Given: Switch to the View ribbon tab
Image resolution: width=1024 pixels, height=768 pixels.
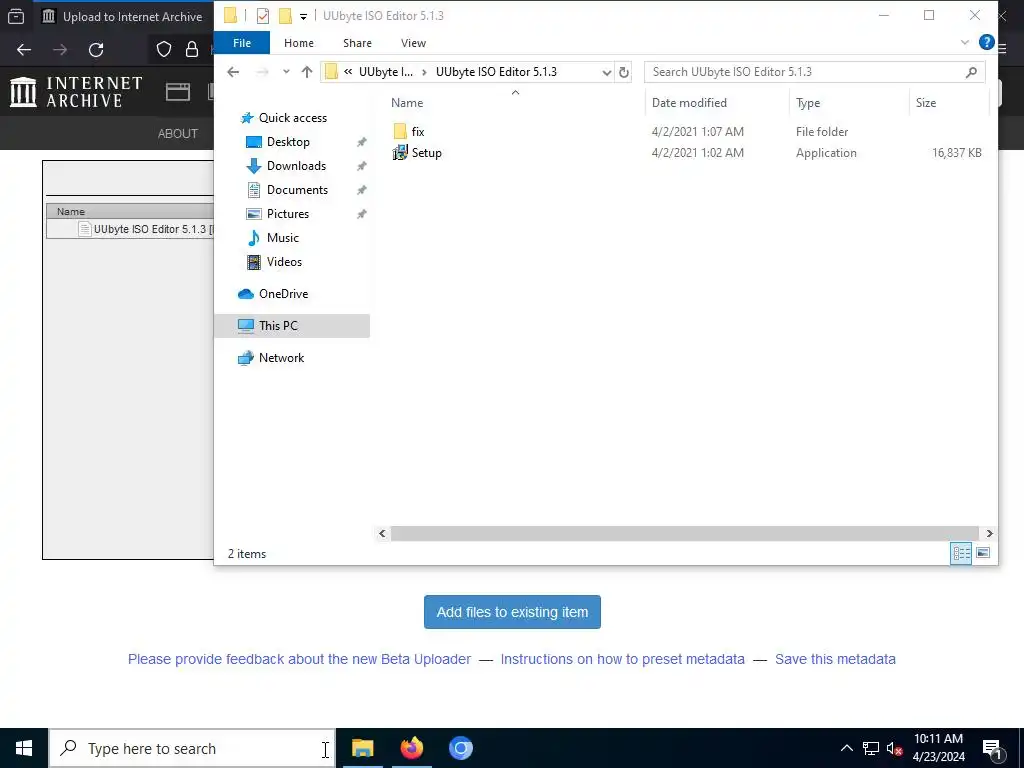Looking at the screenshot, I should coord(413,43).
